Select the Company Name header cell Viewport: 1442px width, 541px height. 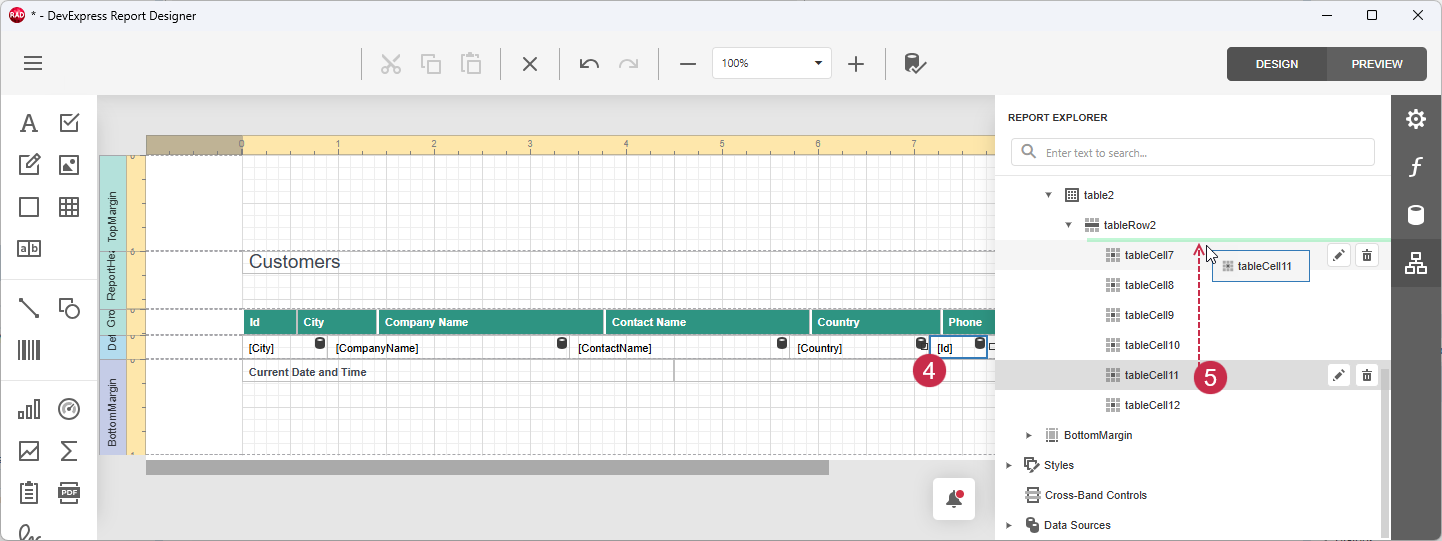point(491,322)
